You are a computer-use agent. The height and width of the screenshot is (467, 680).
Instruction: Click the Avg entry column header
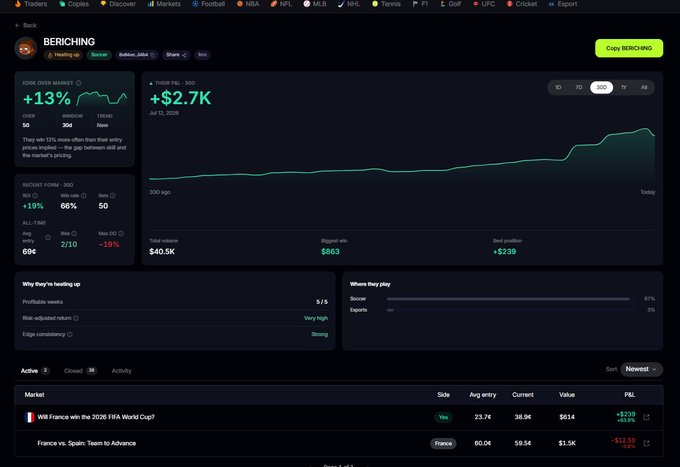pos(483,395)
